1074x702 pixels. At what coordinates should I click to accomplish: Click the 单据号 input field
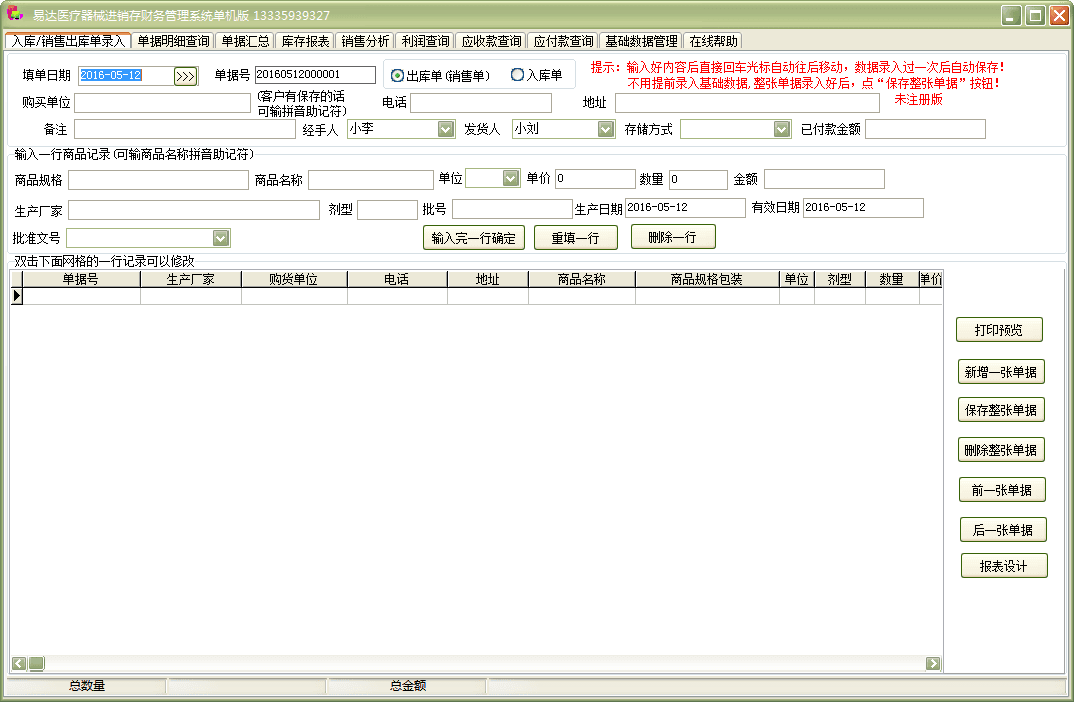click(x=315, y=75)
